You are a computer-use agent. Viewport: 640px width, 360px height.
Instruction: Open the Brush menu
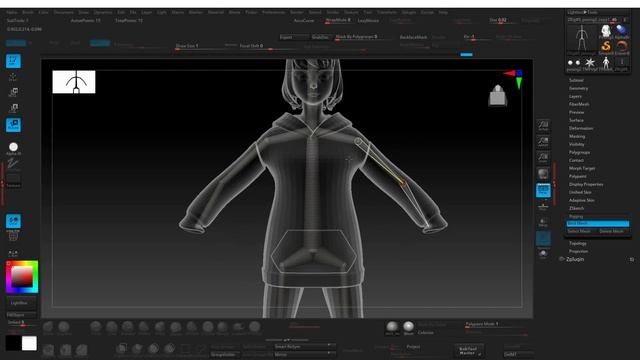click(28, 13)
